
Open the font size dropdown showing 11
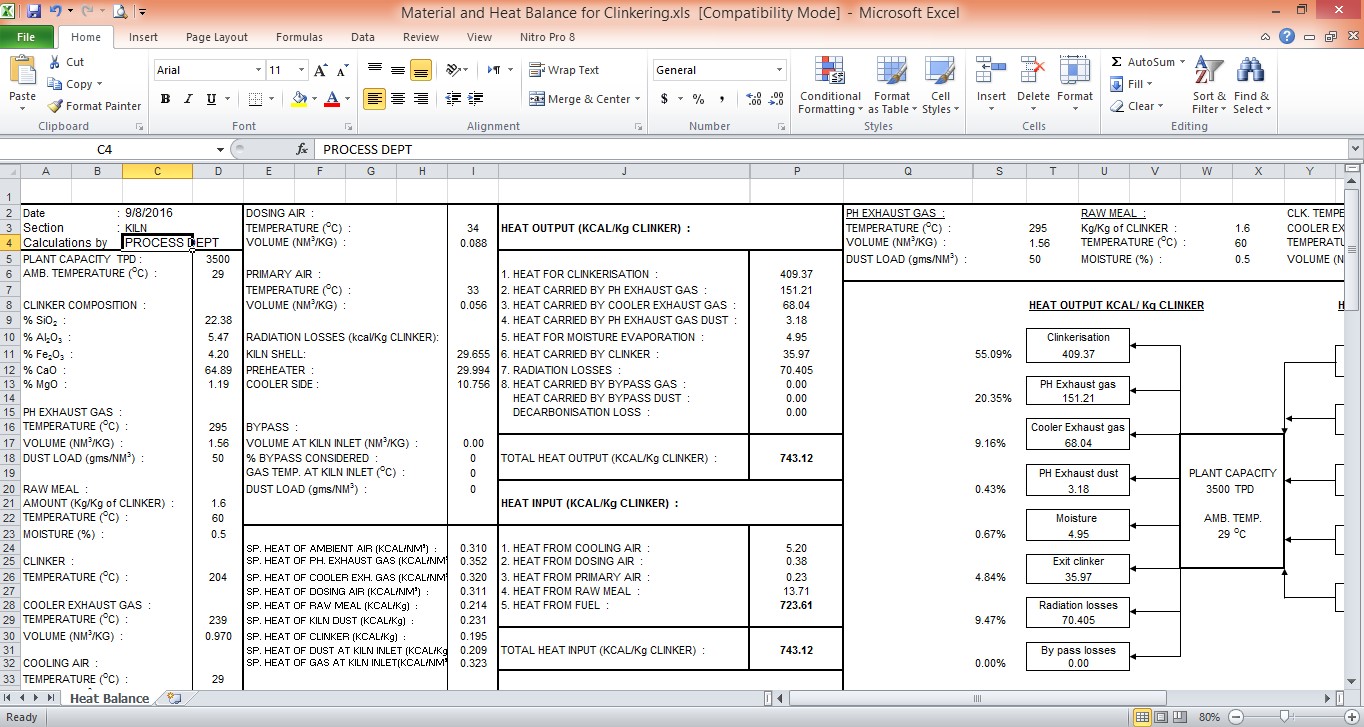point(301,70)
